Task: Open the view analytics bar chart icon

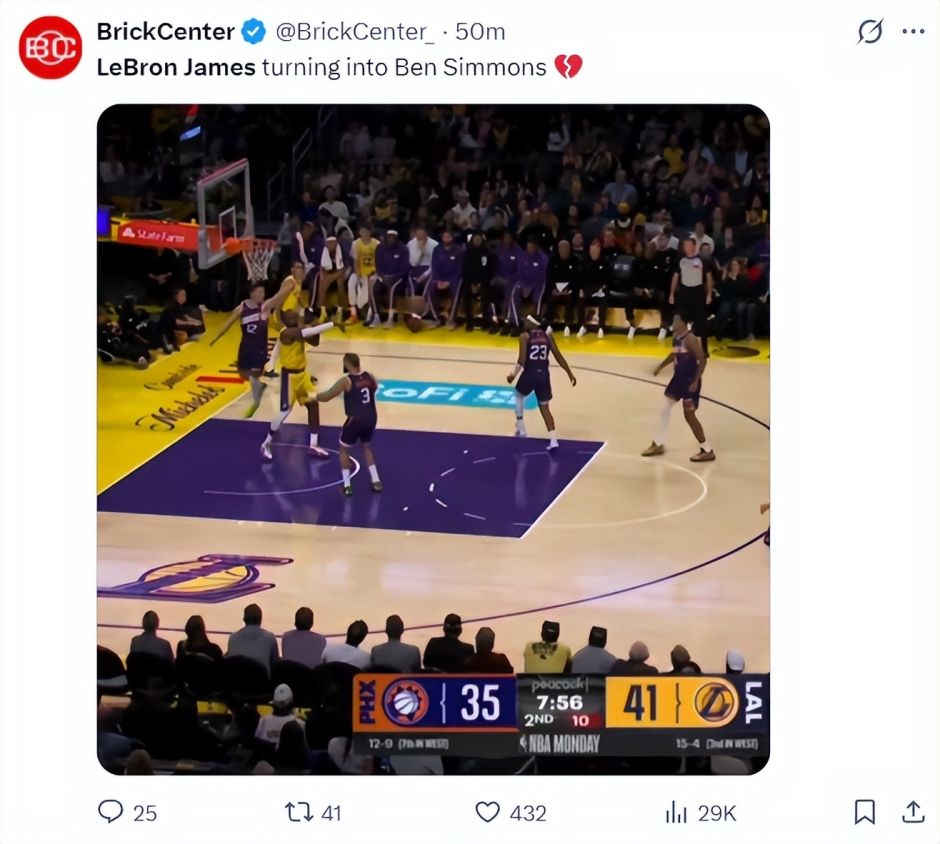Action: 677,811
